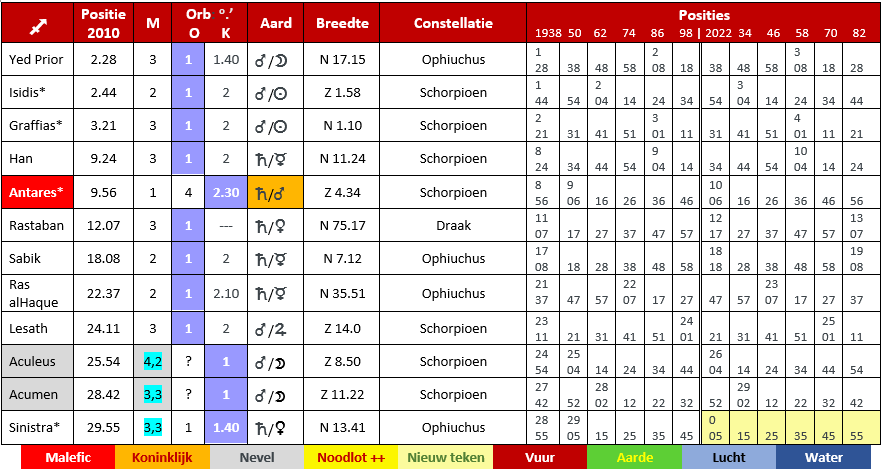
Task: Click position value 9.56 for Antares
Action: click(x=103, y=193)
